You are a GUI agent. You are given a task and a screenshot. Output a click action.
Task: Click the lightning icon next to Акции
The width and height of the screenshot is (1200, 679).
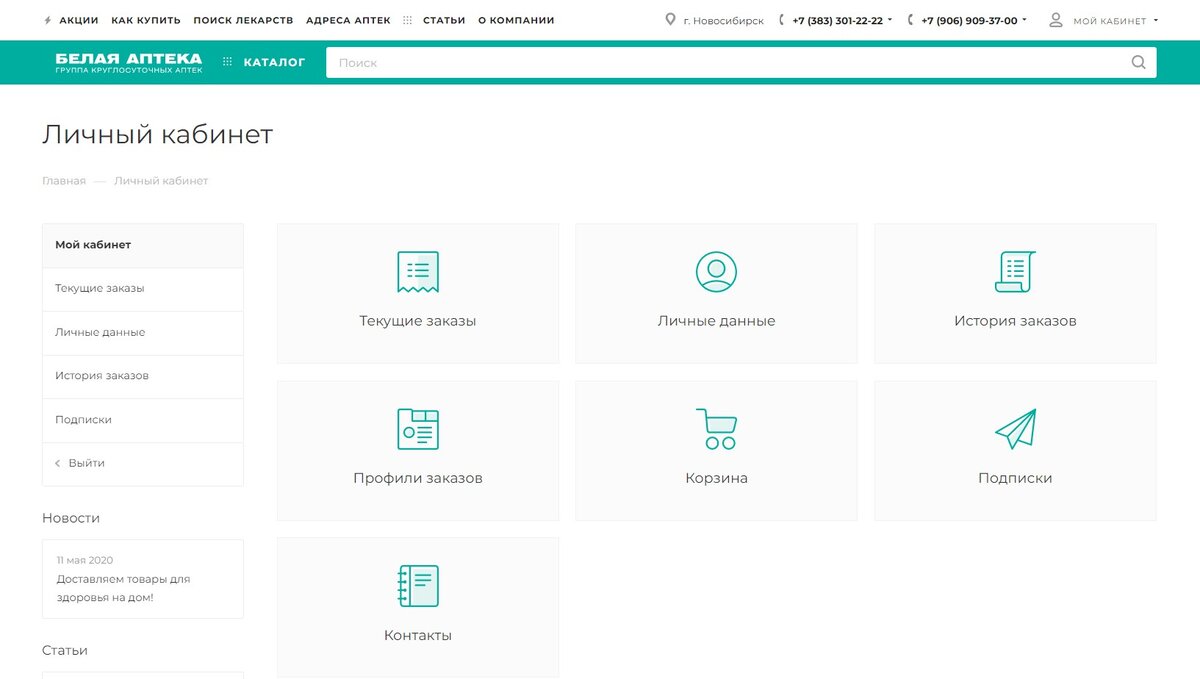(x=48, y=20)
